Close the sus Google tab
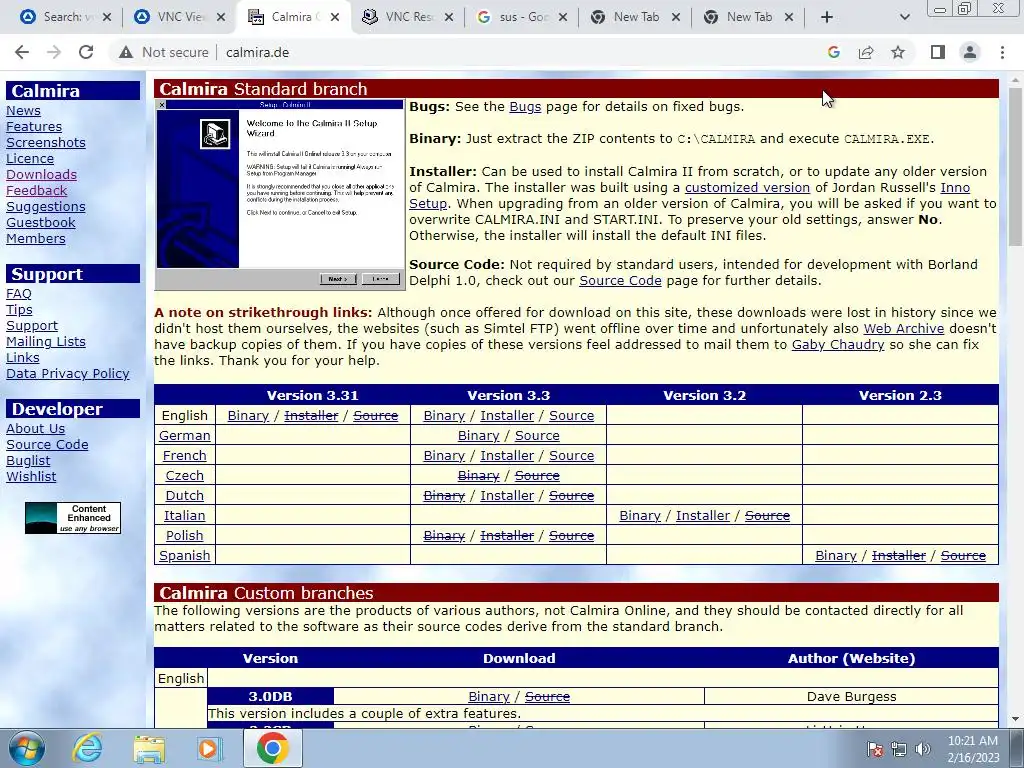This screenshot has width=1024, height=768. point(562,17)
